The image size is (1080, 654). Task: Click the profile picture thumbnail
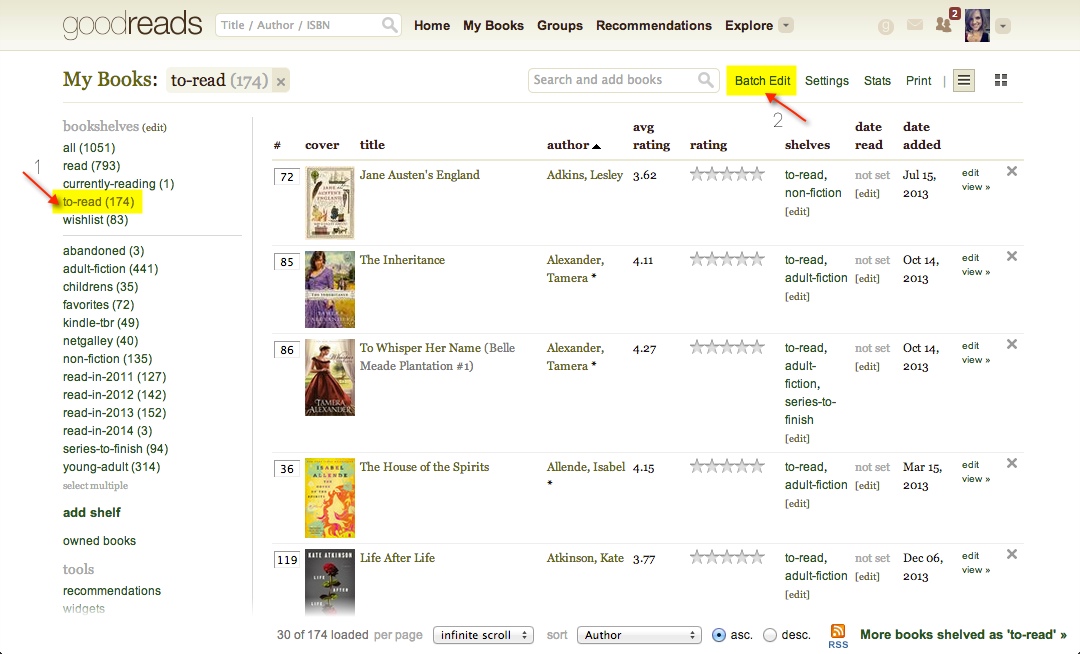coord(977,25)
